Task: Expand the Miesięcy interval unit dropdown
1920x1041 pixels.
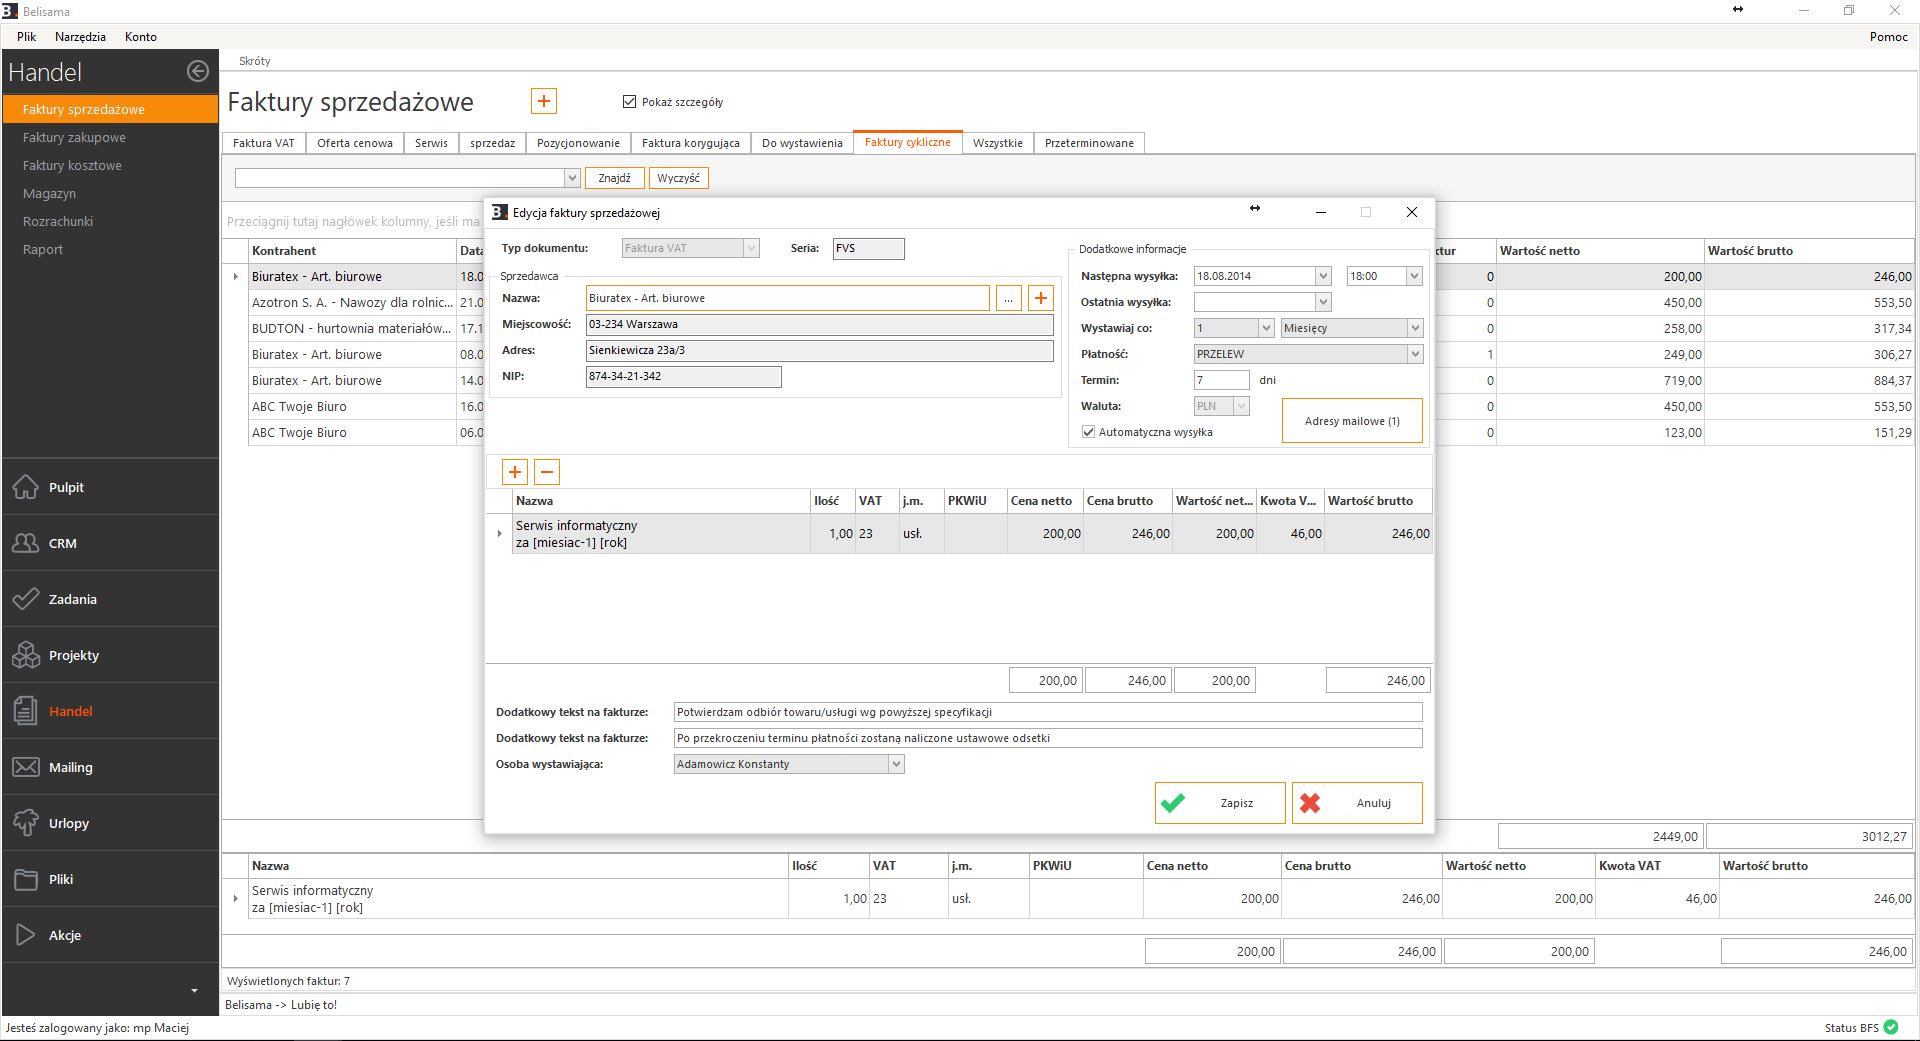Action: (1414, 328)
